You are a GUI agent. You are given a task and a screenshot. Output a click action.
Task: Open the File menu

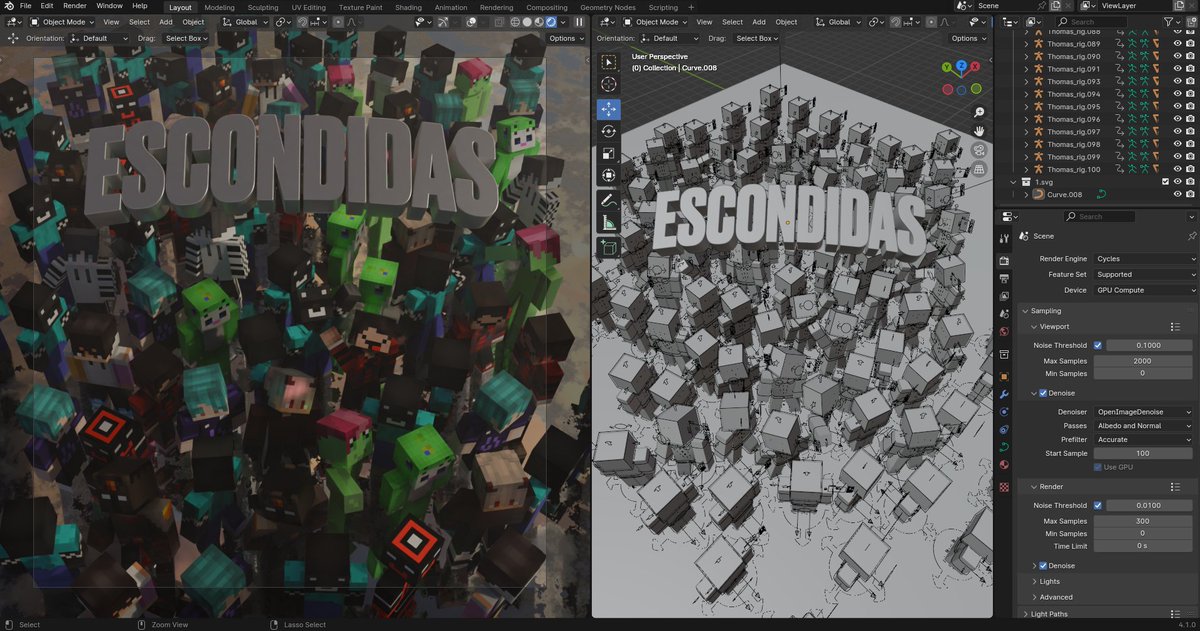pyautogui.click(x=26, y=6)
